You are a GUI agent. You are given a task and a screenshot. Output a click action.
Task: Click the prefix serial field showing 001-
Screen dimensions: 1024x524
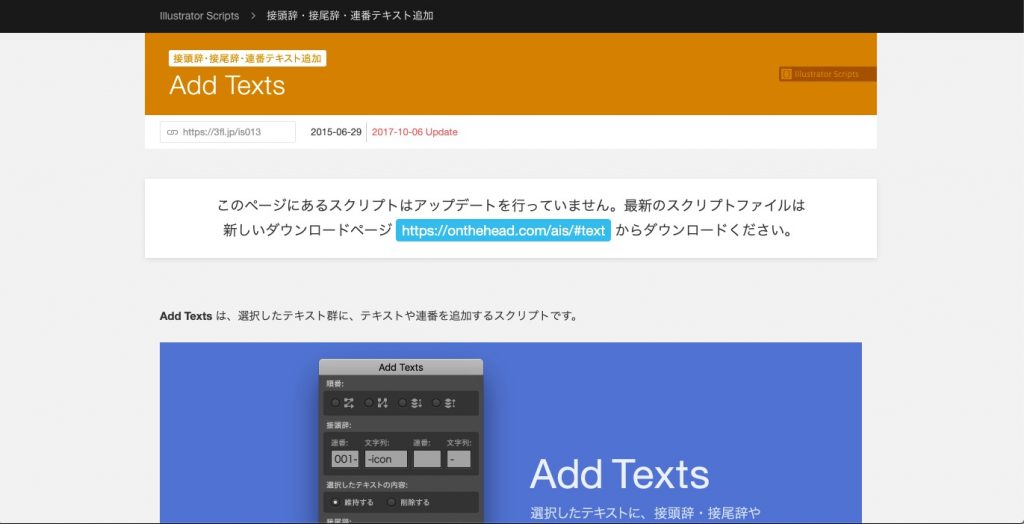click(345, 459)
